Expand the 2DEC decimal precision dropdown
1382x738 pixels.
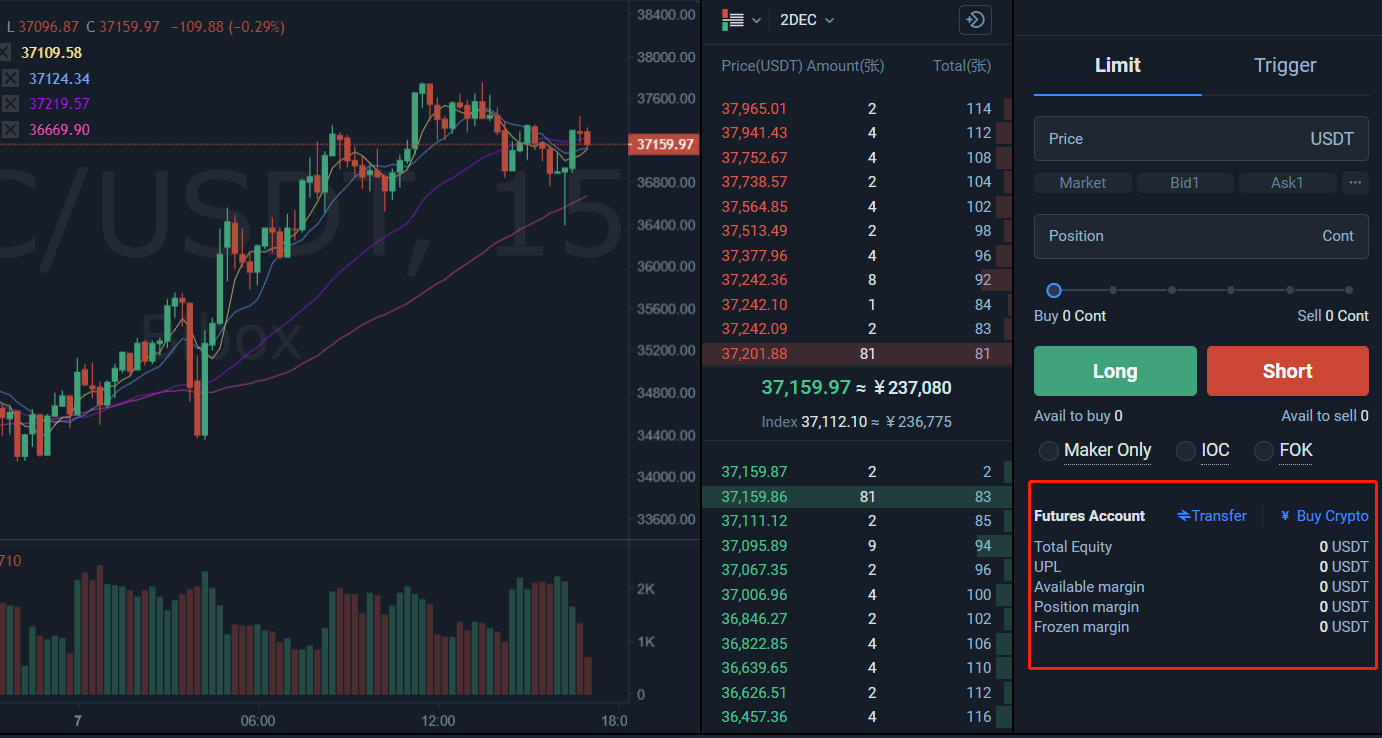pyautogui.click(x=806, y=20)
